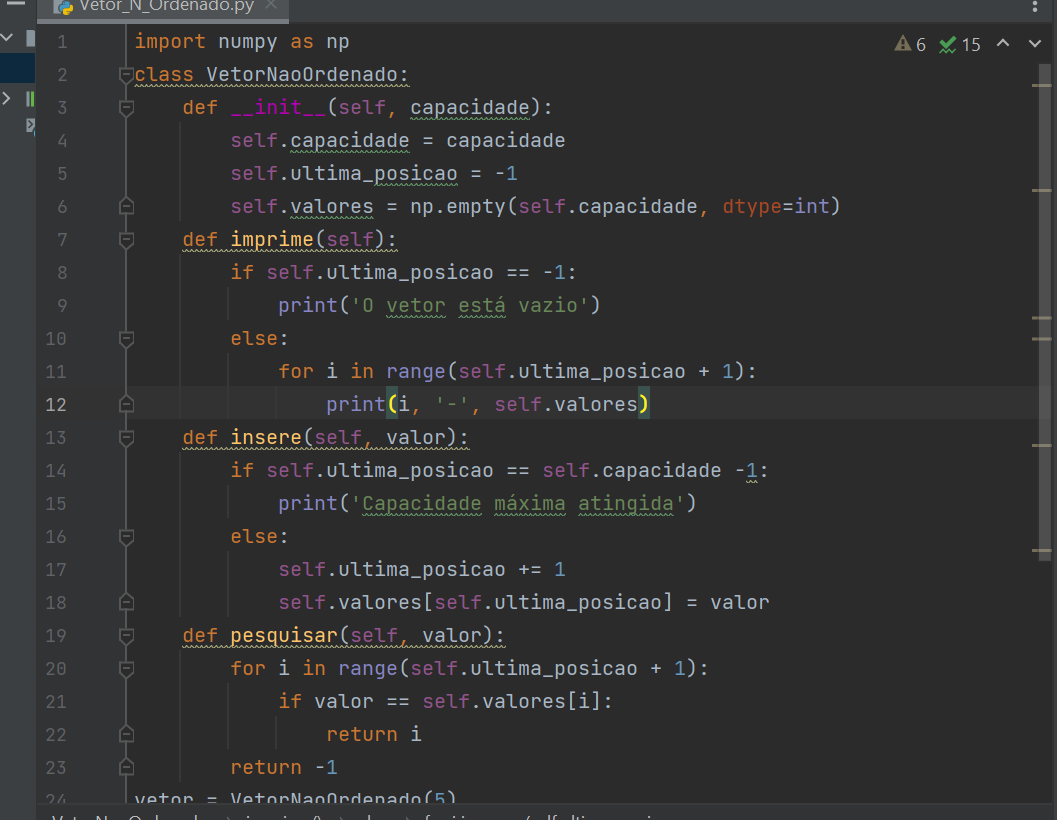The width and height of the screenshot is (1057, 820).
Task: Open the Vetor_N_Ordenado.py editor tab
Action: 162,7
